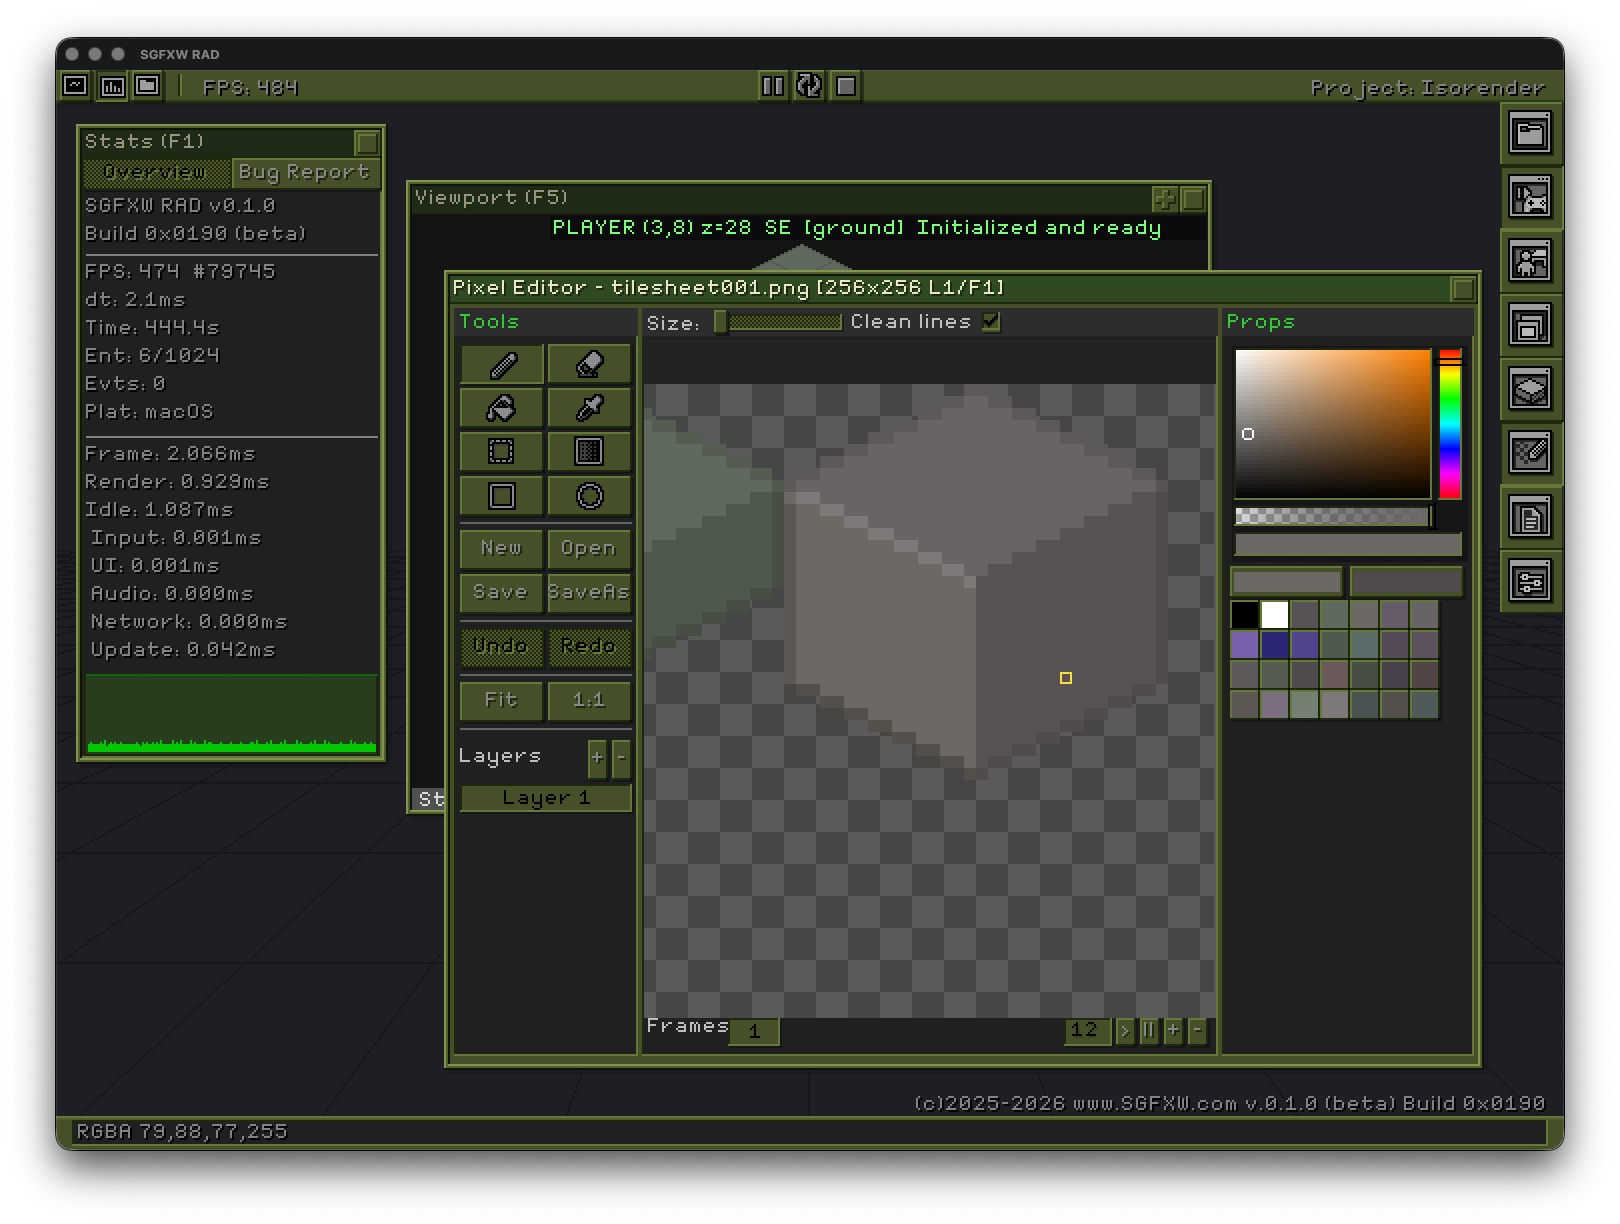1620x1224 pixels.
Task: Click the SaveAs button
Action: point(590,592)
